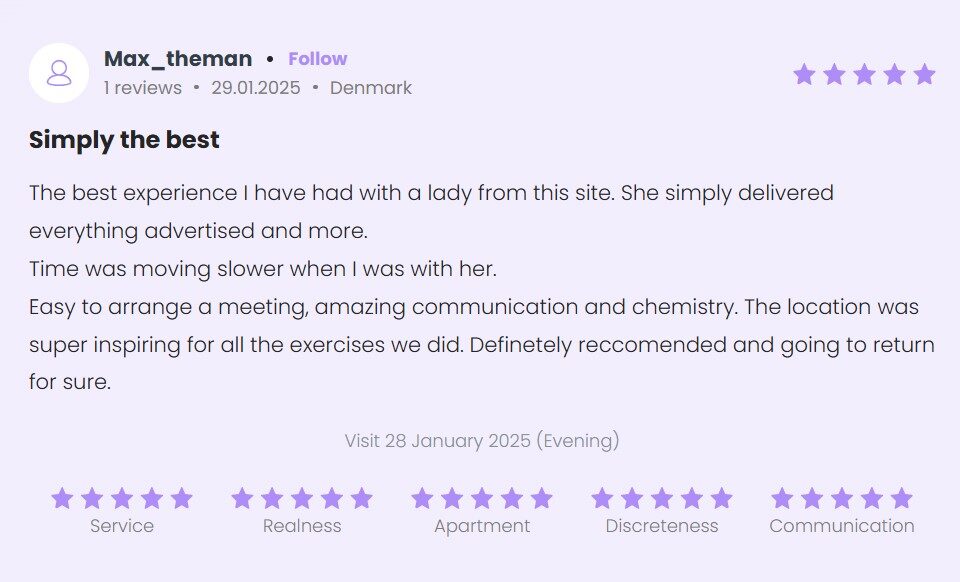Click third star of overall rating
Image resolution: width=960 pixels, height=582 pixels.
click(864, 74)
